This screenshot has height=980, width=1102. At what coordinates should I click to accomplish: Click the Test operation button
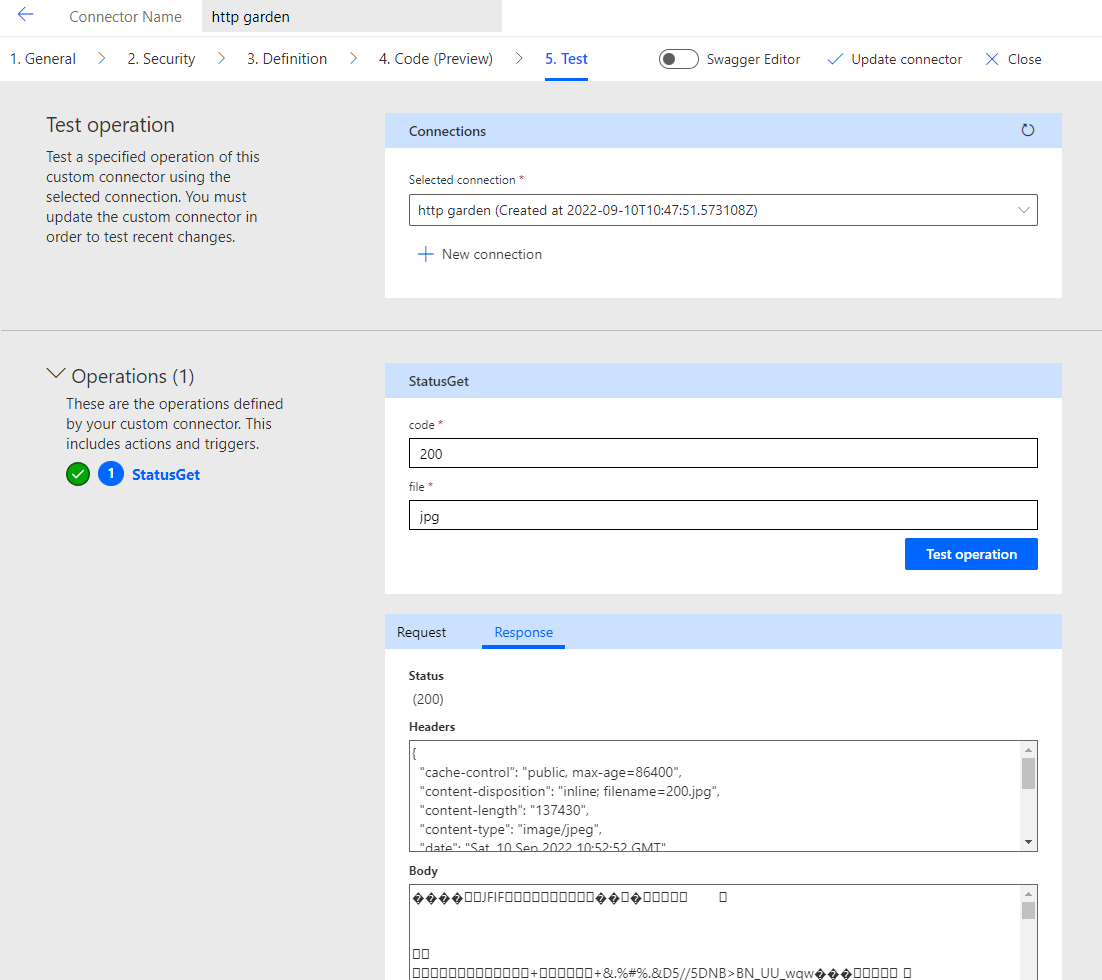tap(971, 554)
